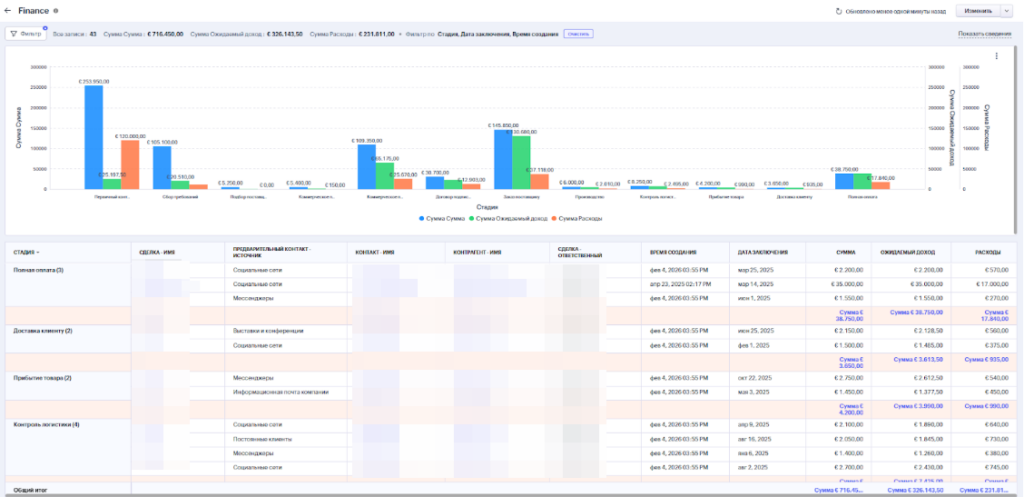Click the refresh icon near update status

click(x=838, y=11)
